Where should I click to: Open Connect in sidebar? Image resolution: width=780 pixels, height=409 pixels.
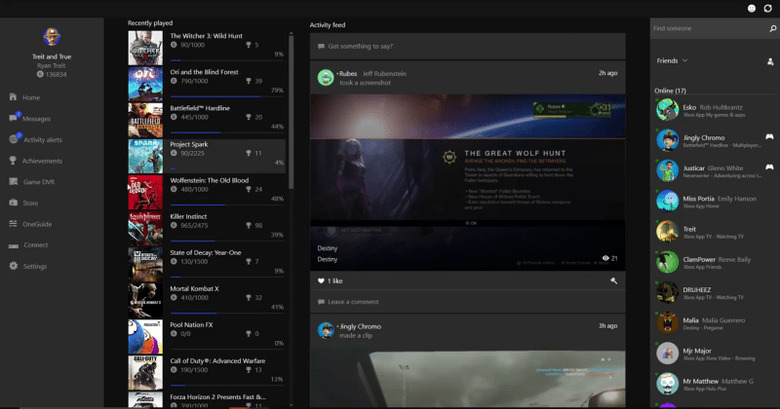click(28, 245)
